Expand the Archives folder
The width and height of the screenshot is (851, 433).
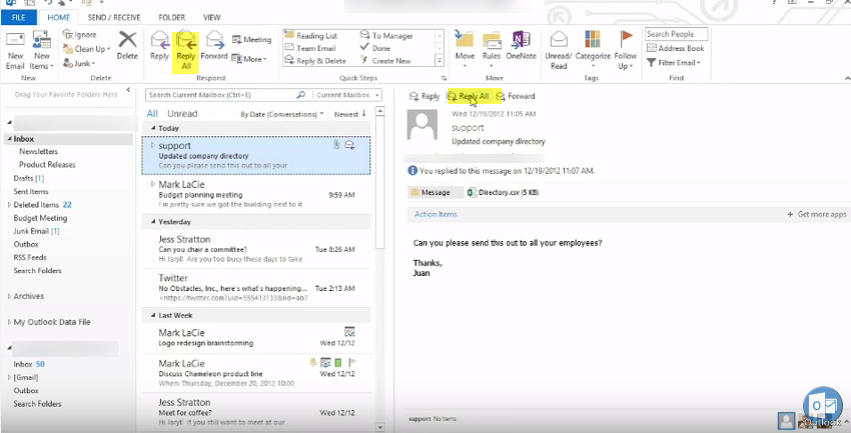coord(9,296)
